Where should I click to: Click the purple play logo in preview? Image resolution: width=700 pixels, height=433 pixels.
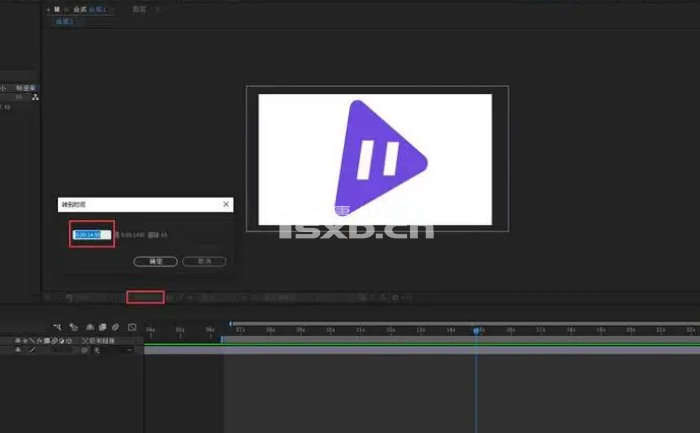(381, 158)
